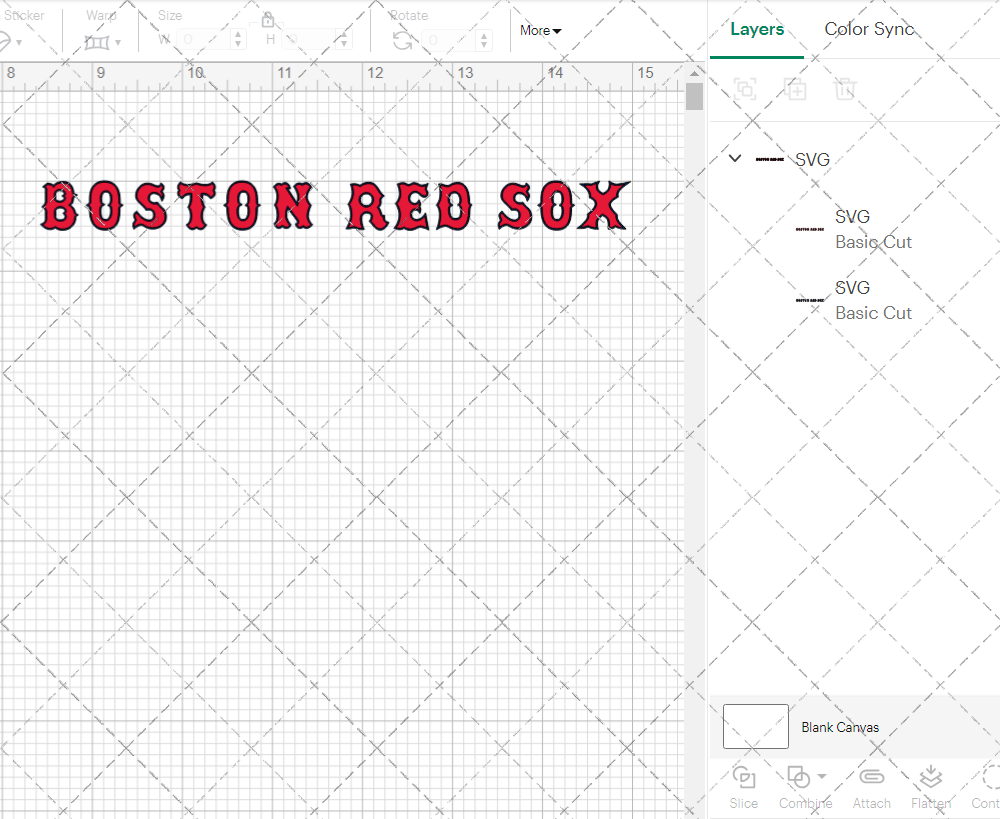Click the size lock icon between W and H
The image size is (1000, 819).
268,19
